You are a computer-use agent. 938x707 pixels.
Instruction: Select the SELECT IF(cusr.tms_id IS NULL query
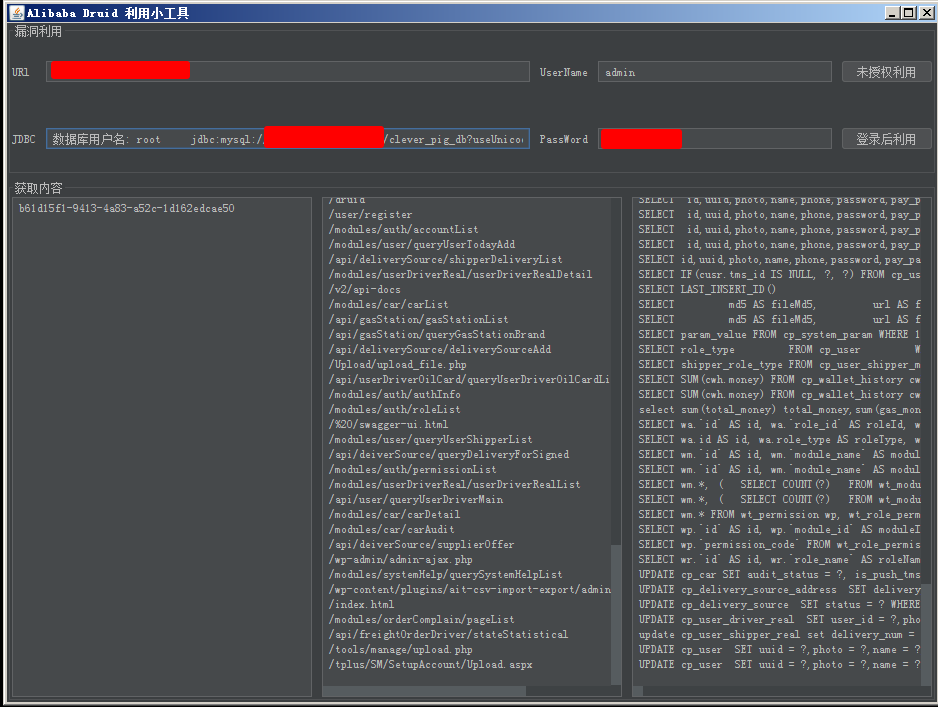[779, 274]
